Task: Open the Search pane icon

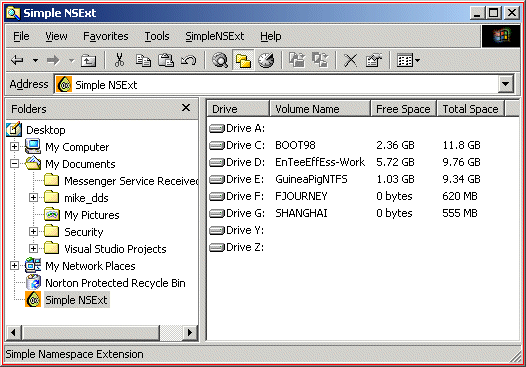Action: click(220, 60)
